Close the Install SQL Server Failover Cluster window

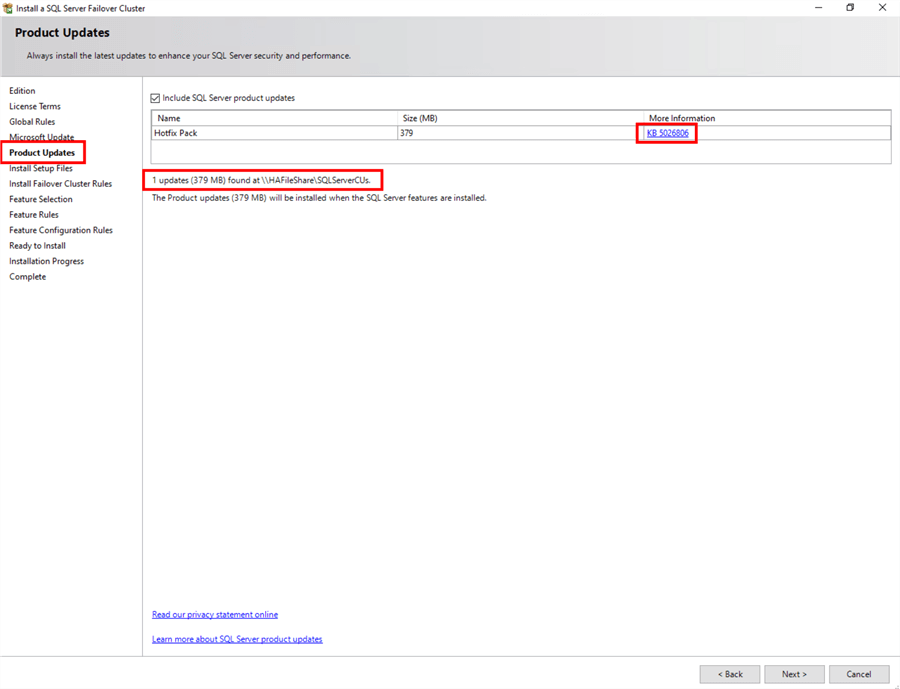882,7
